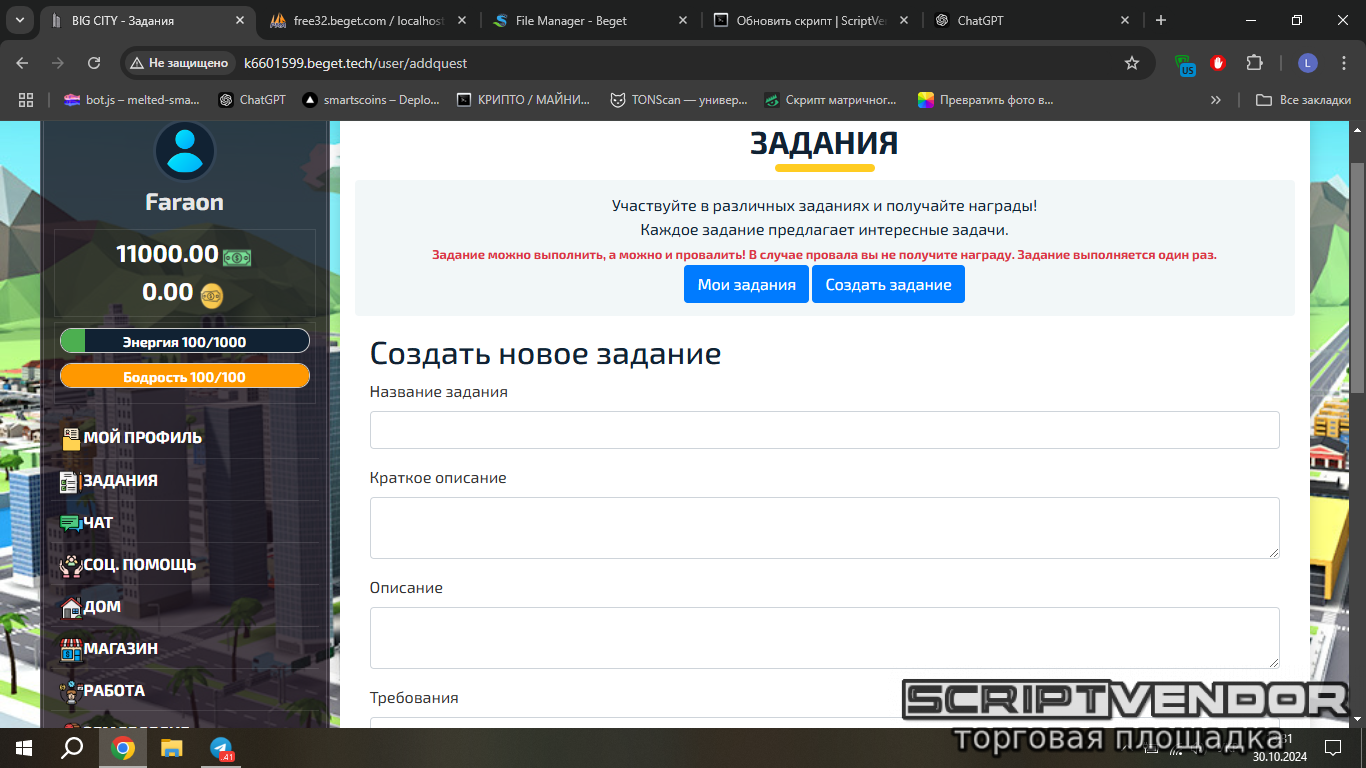Expand hidden bookmarks chevron
Viewport: 1366px width, 768px height.
point(1215,100)
